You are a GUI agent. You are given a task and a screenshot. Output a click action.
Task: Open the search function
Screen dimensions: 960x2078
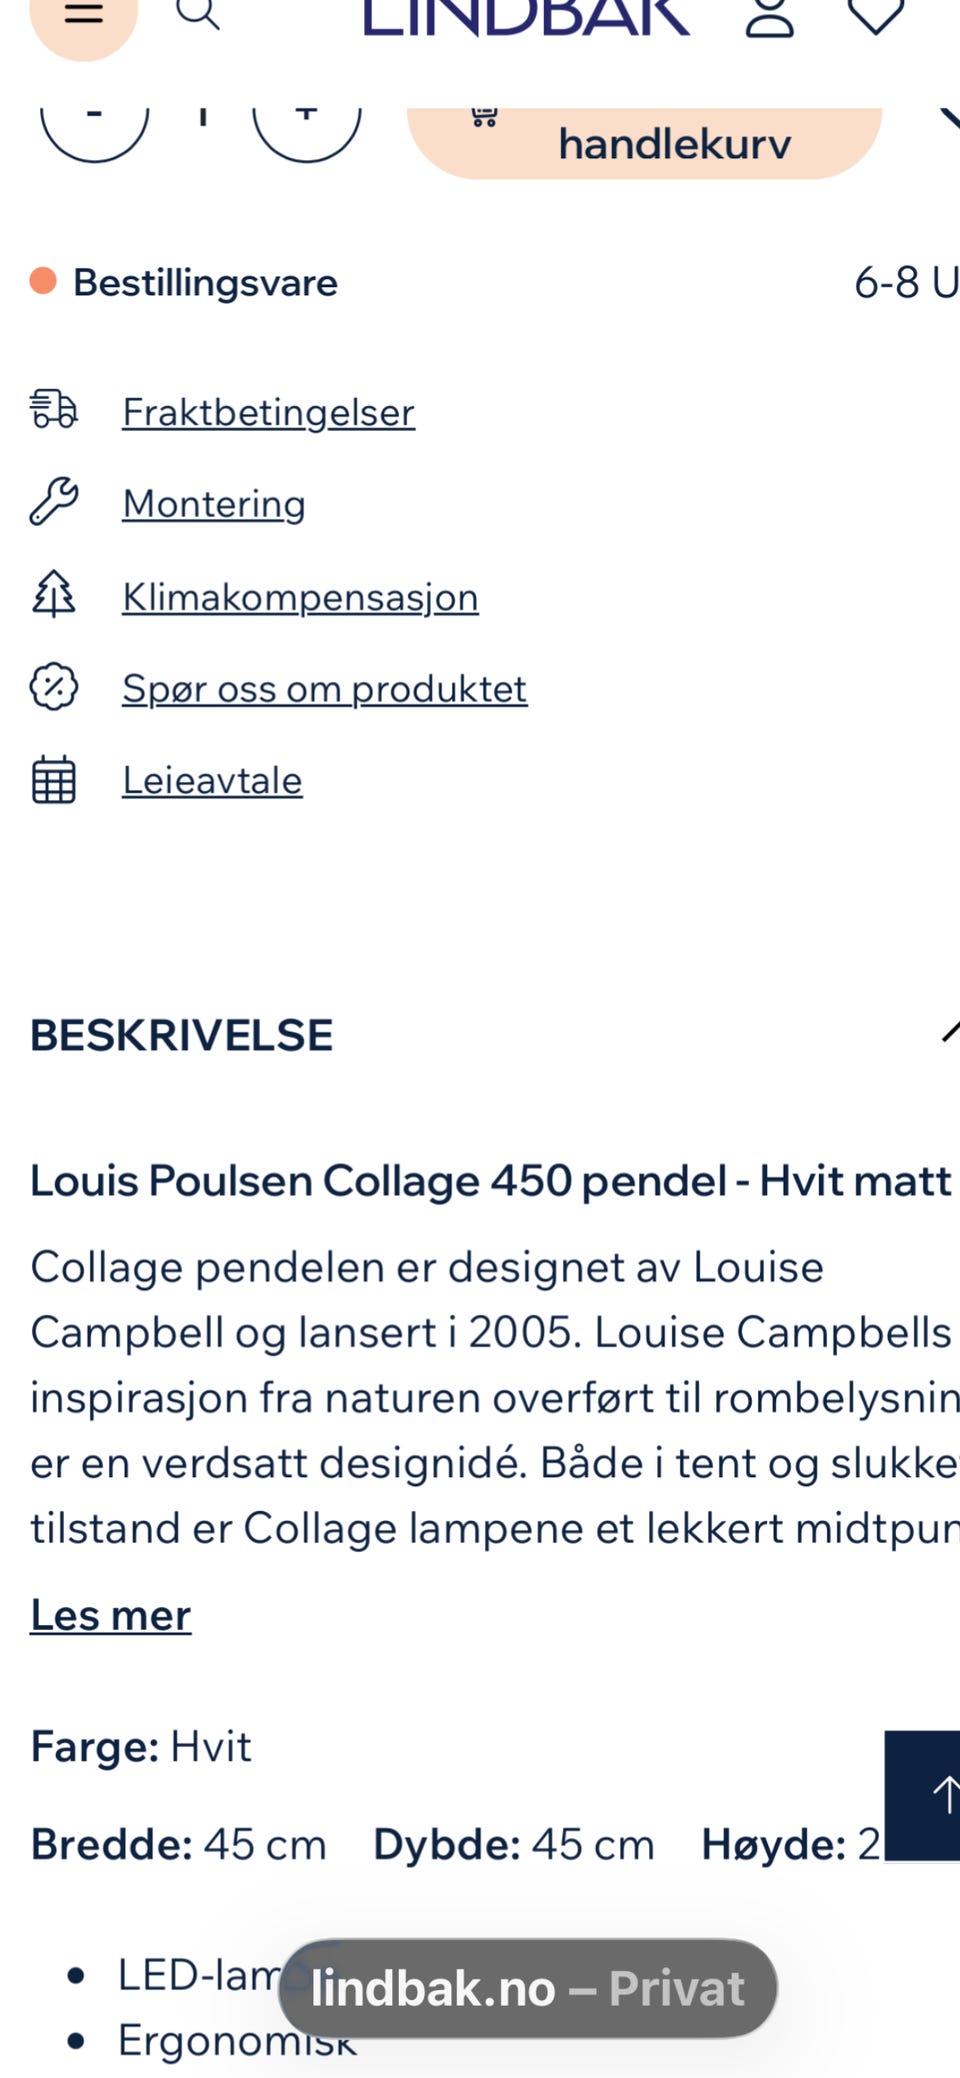(199, 15)
